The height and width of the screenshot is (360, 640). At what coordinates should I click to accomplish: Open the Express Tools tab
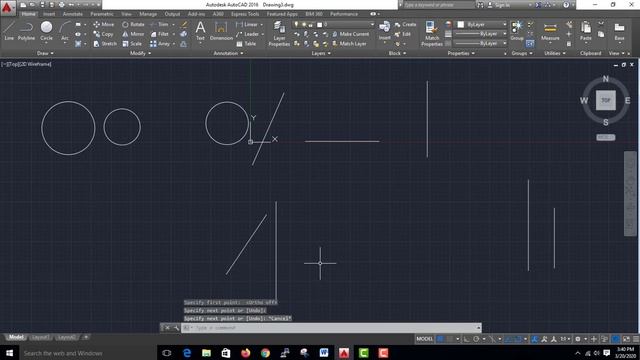(245, 14)
